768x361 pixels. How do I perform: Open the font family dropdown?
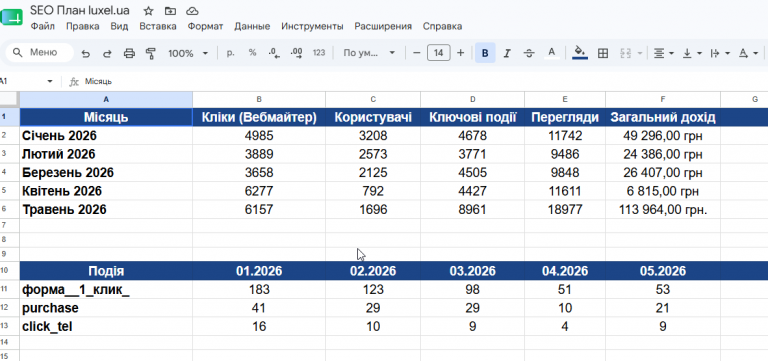[x=369, y=53]
